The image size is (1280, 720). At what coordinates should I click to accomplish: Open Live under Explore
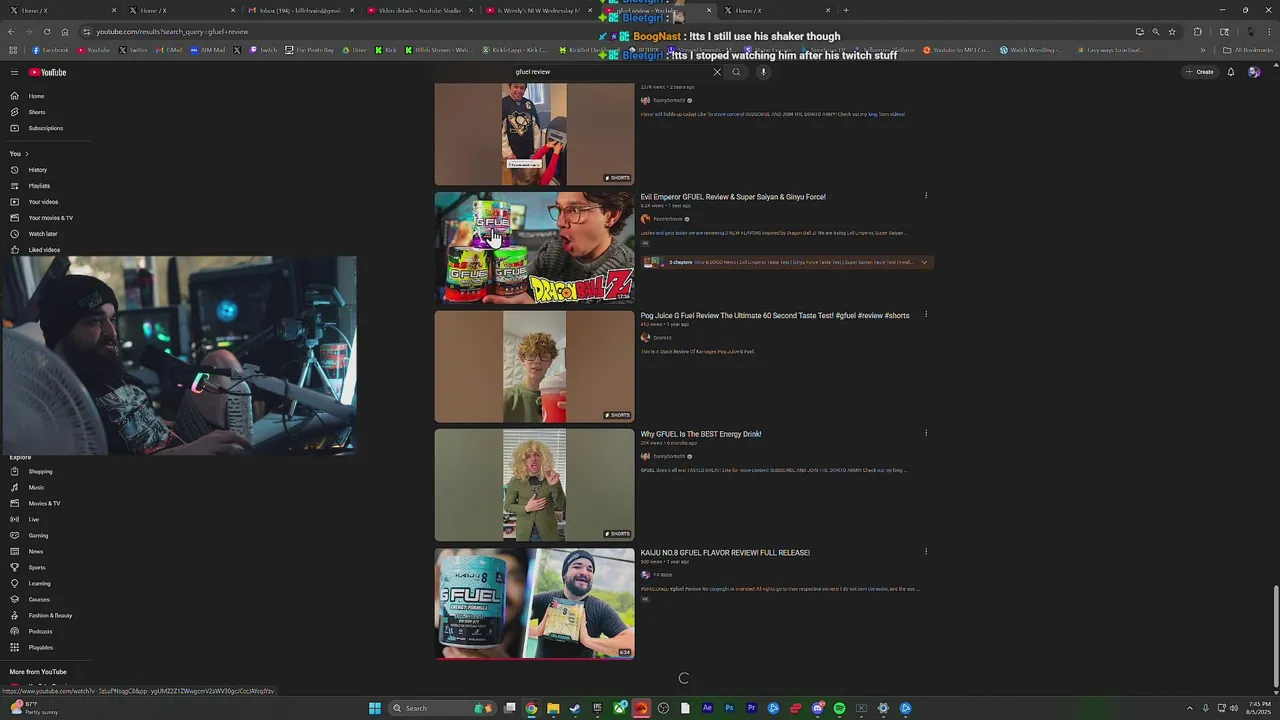[x=33, y=519]
